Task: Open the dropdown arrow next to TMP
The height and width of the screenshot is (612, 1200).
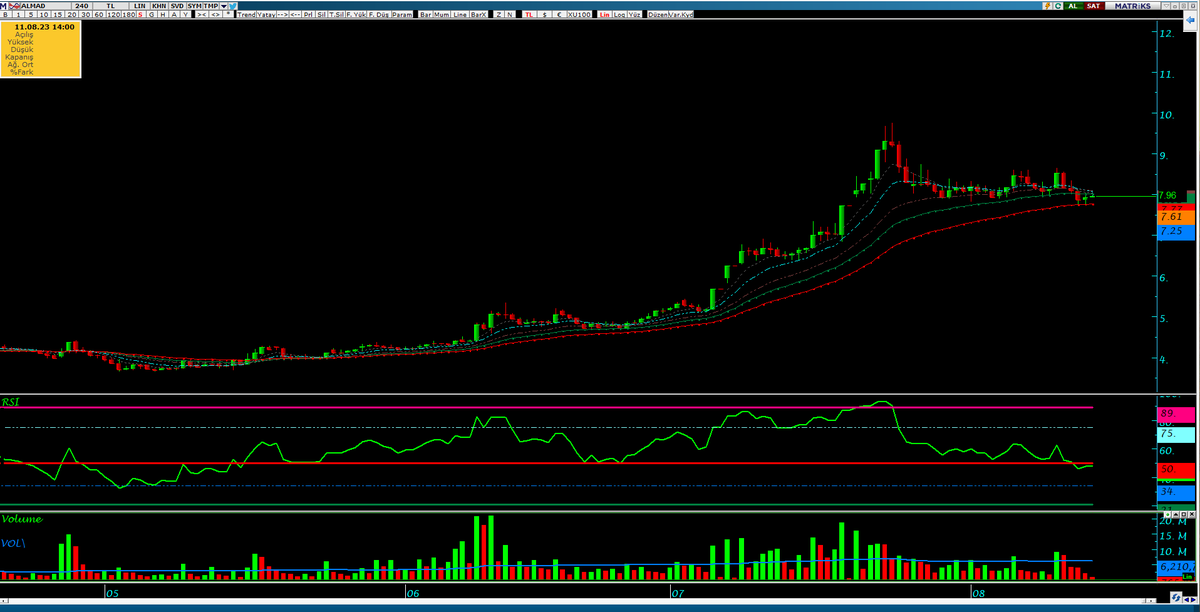Action: click(x=223, y=5)
